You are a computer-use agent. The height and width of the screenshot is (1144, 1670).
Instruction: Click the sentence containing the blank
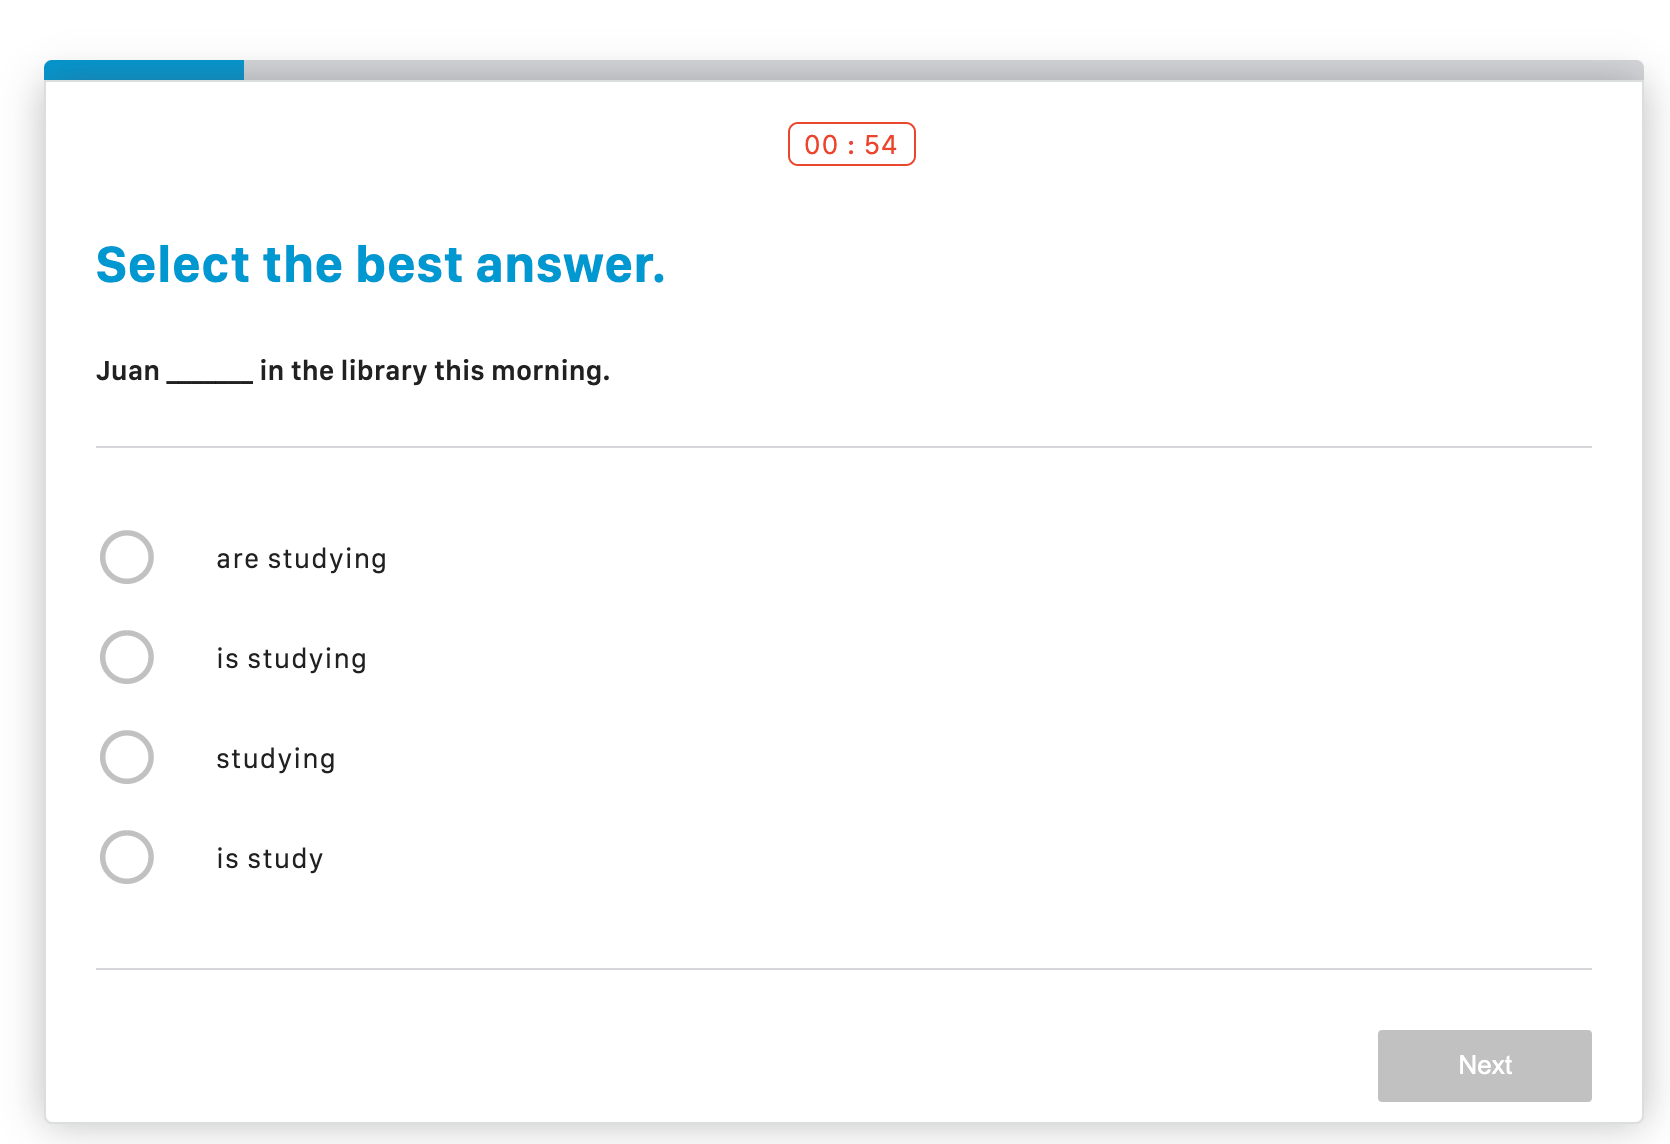353,370
